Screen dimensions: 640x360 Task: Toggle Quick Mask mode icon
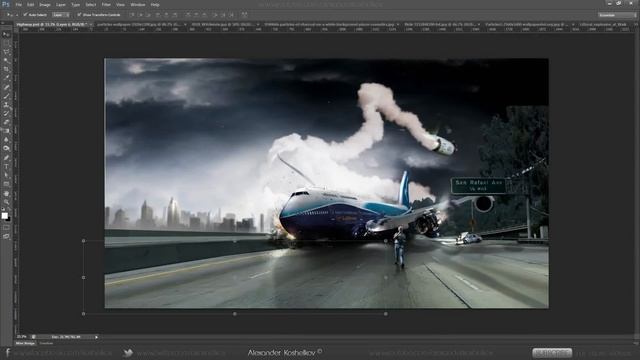point(6,228)
